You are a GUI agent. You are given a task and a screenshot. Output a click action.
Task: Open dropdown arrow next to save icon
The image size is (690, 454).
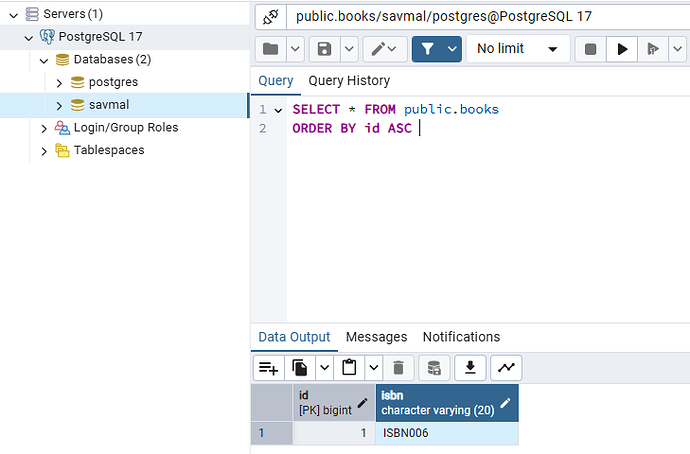[349, 49]
